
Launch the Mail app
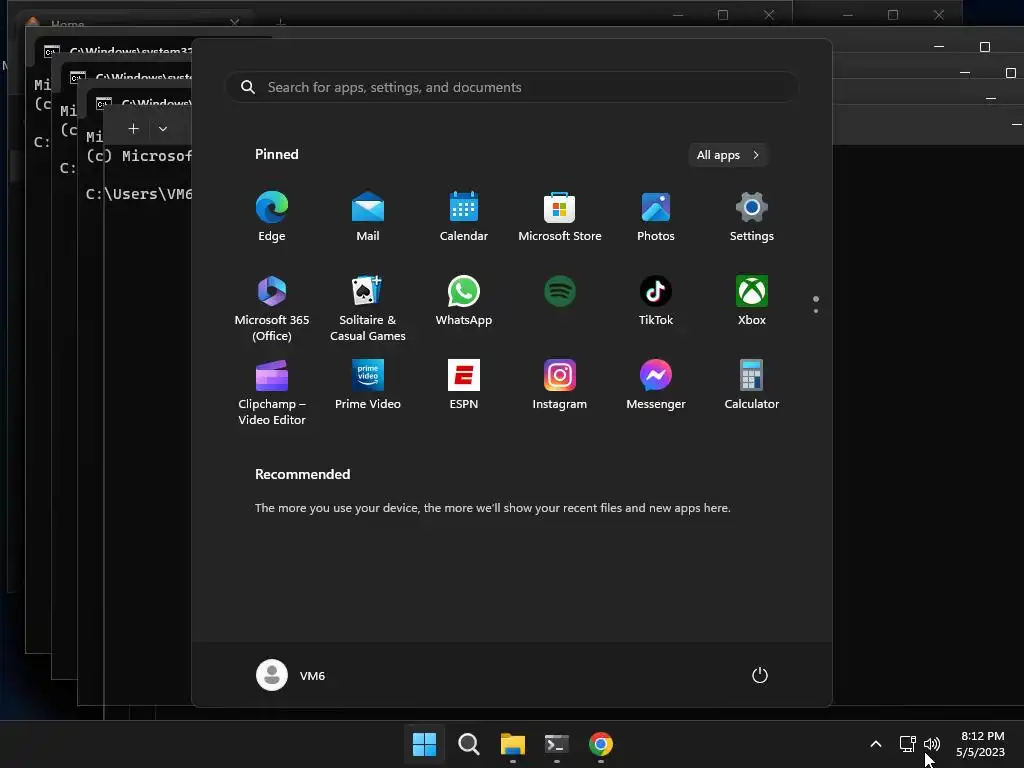pos(368,217)
